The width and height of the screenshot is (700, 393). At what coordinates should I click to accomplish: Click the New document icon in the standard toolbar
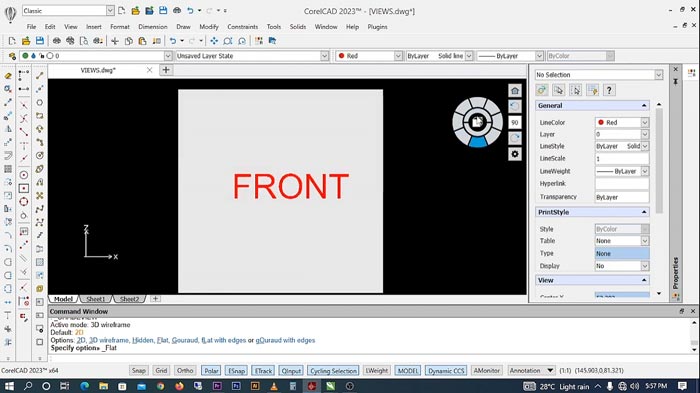(x=12, y=41)
